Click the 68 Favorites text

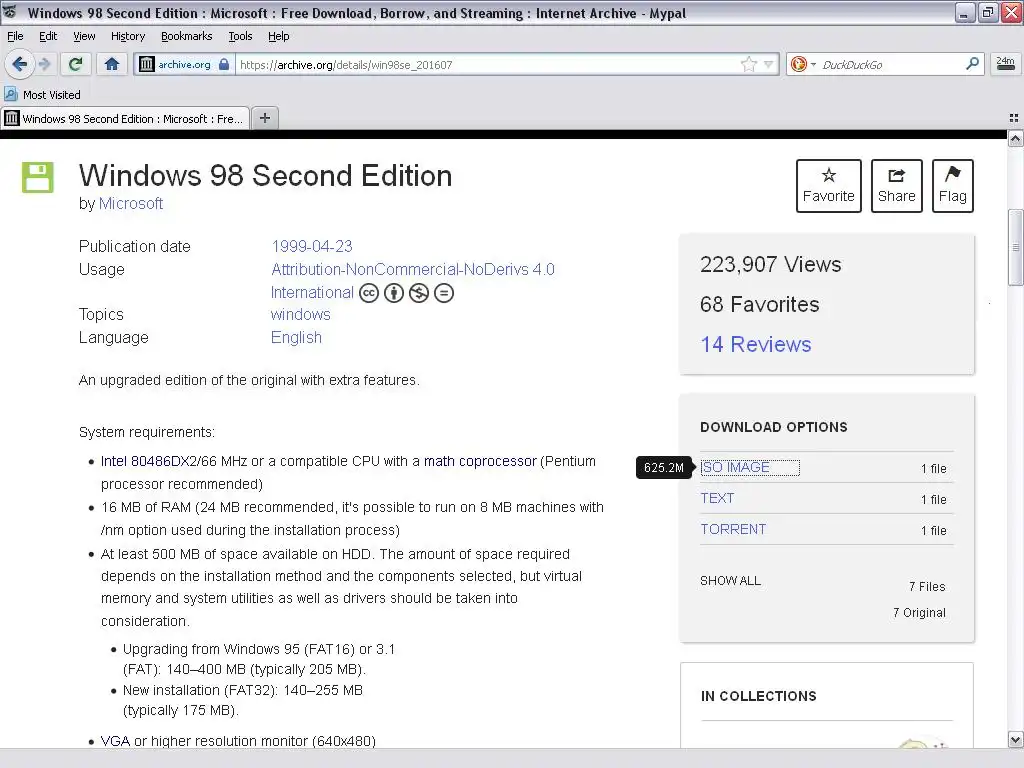[760, 304]
